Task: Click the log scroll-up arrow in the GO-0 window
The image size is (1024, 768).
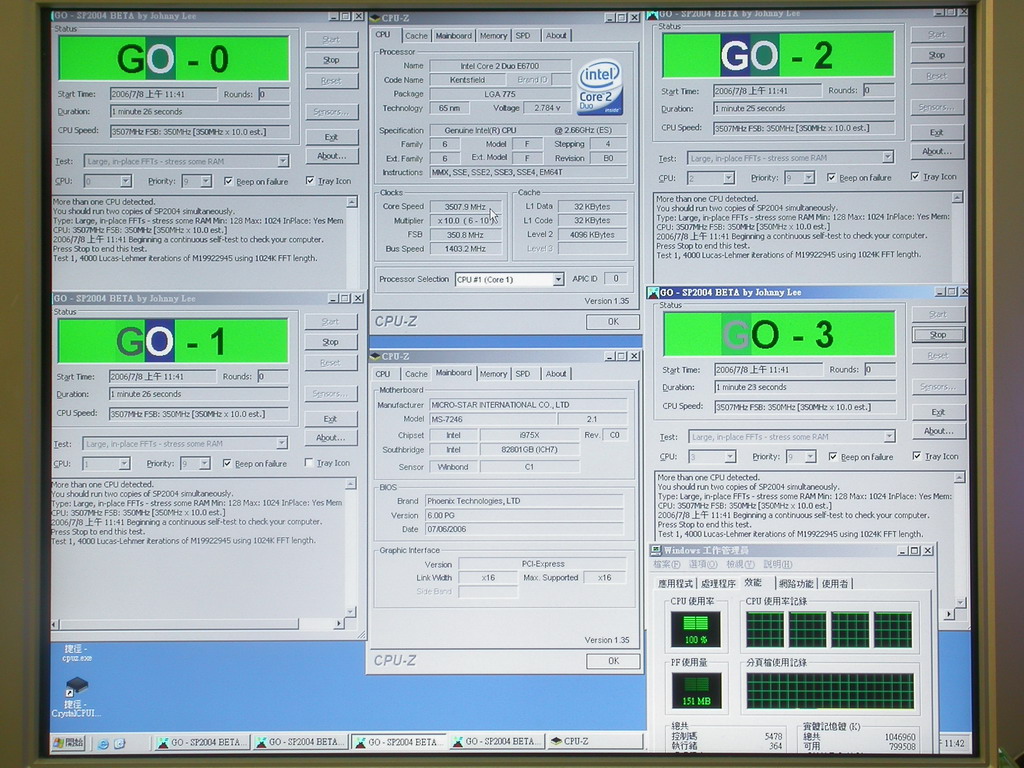Action: [352, 202]
